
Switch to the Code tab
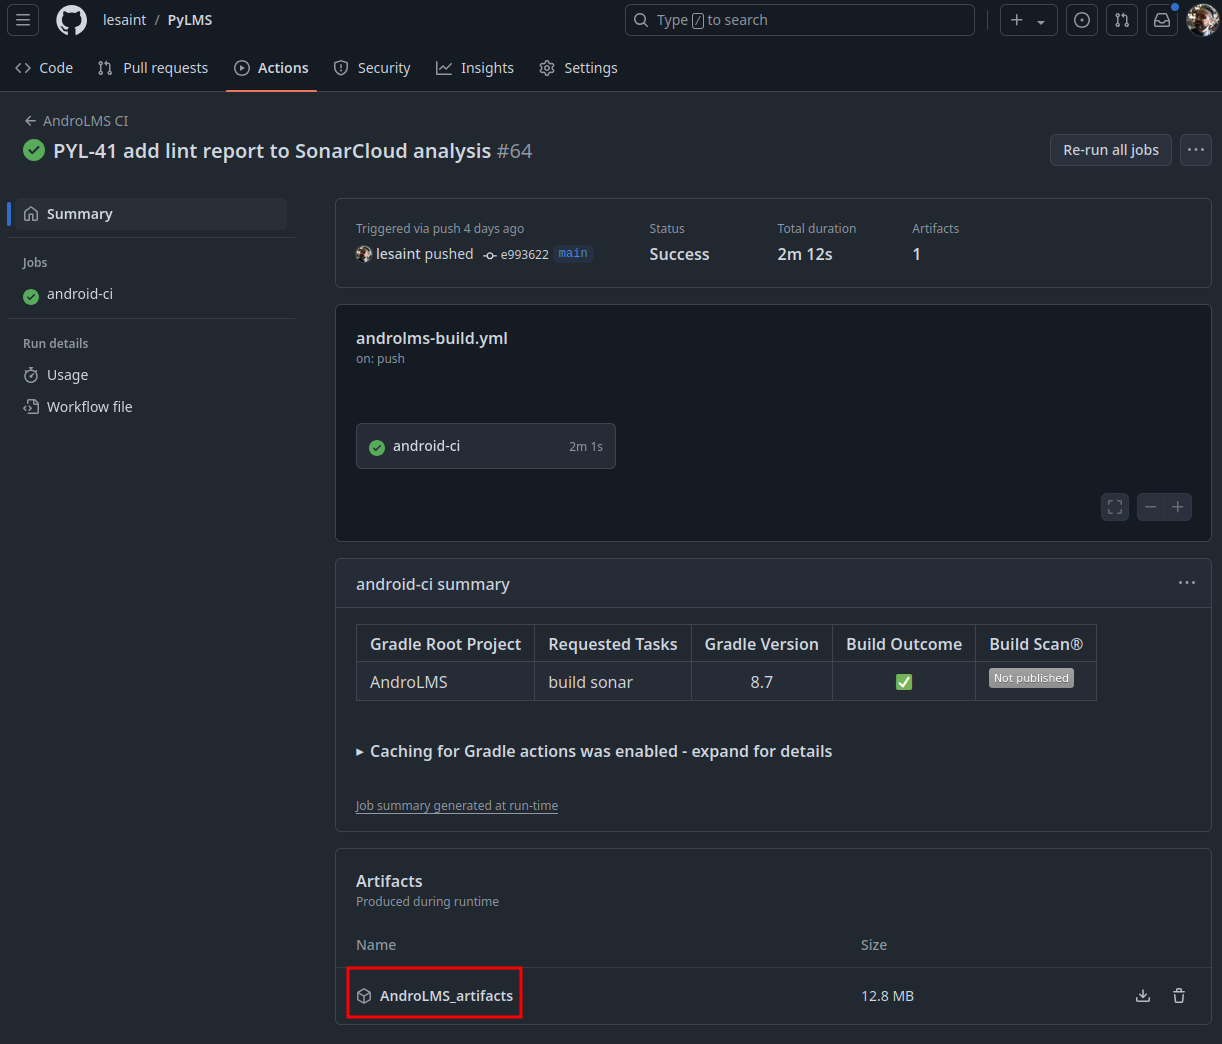click(x=44, y=68)
